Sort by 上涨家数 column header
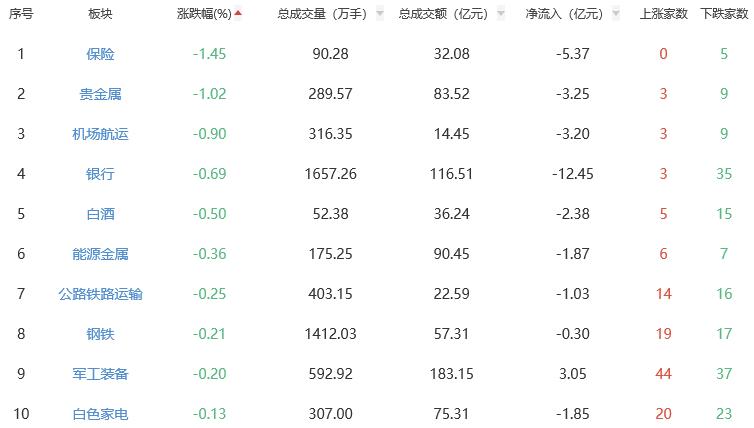754x428 pixels. click(x=663, y=14)
